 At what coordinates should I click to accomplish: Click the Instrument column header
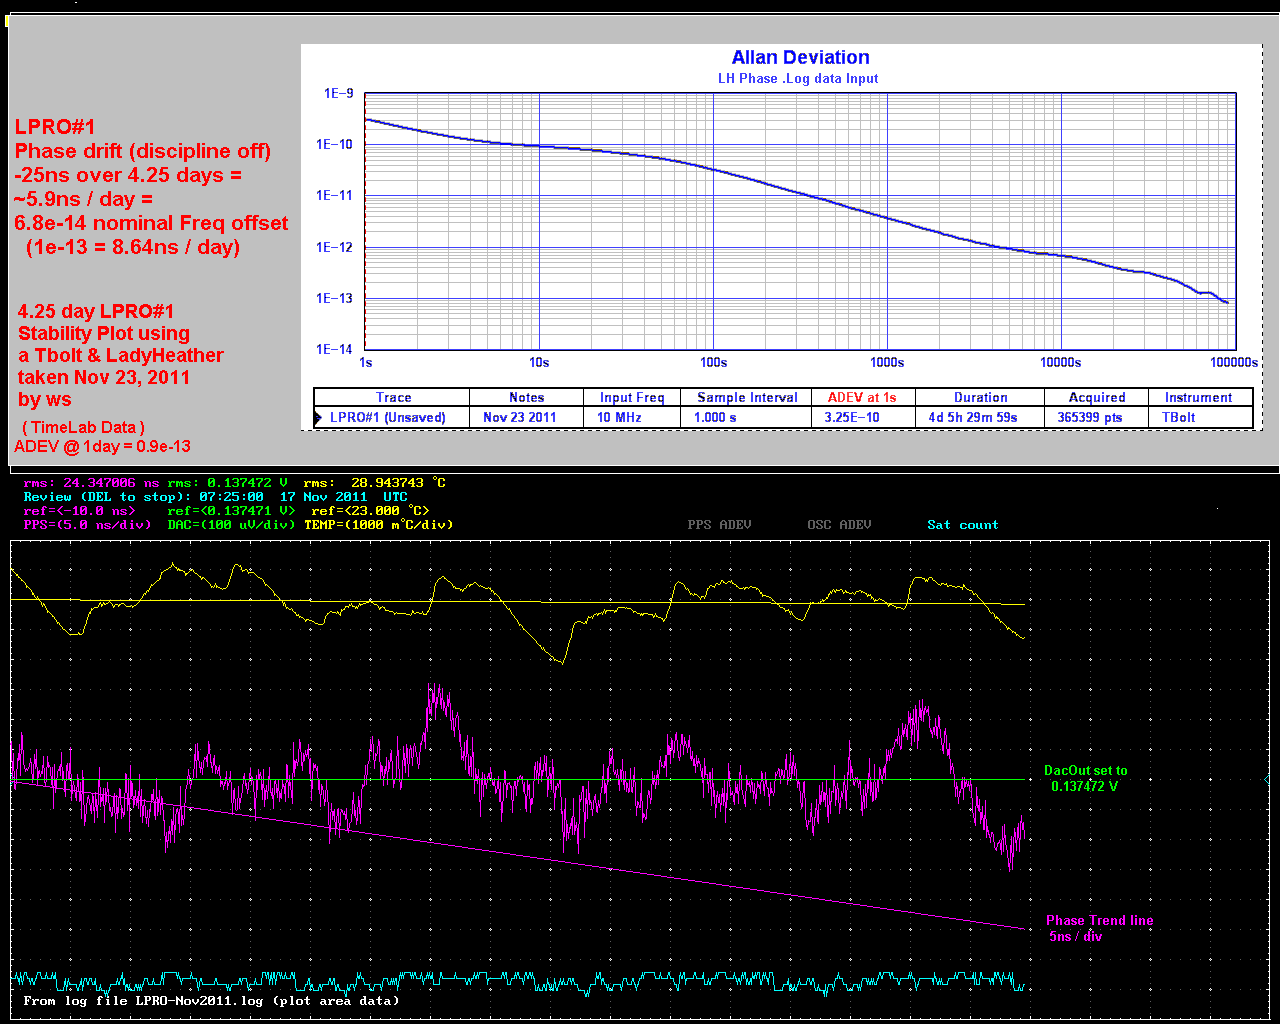pos(1198,398)
